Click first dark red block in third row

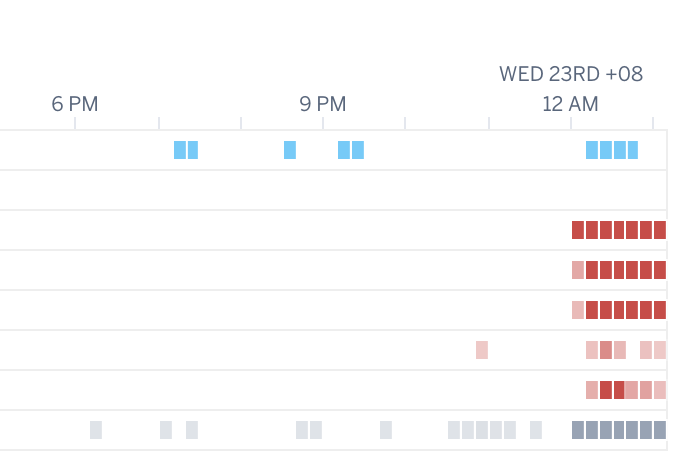click(578, 230)
